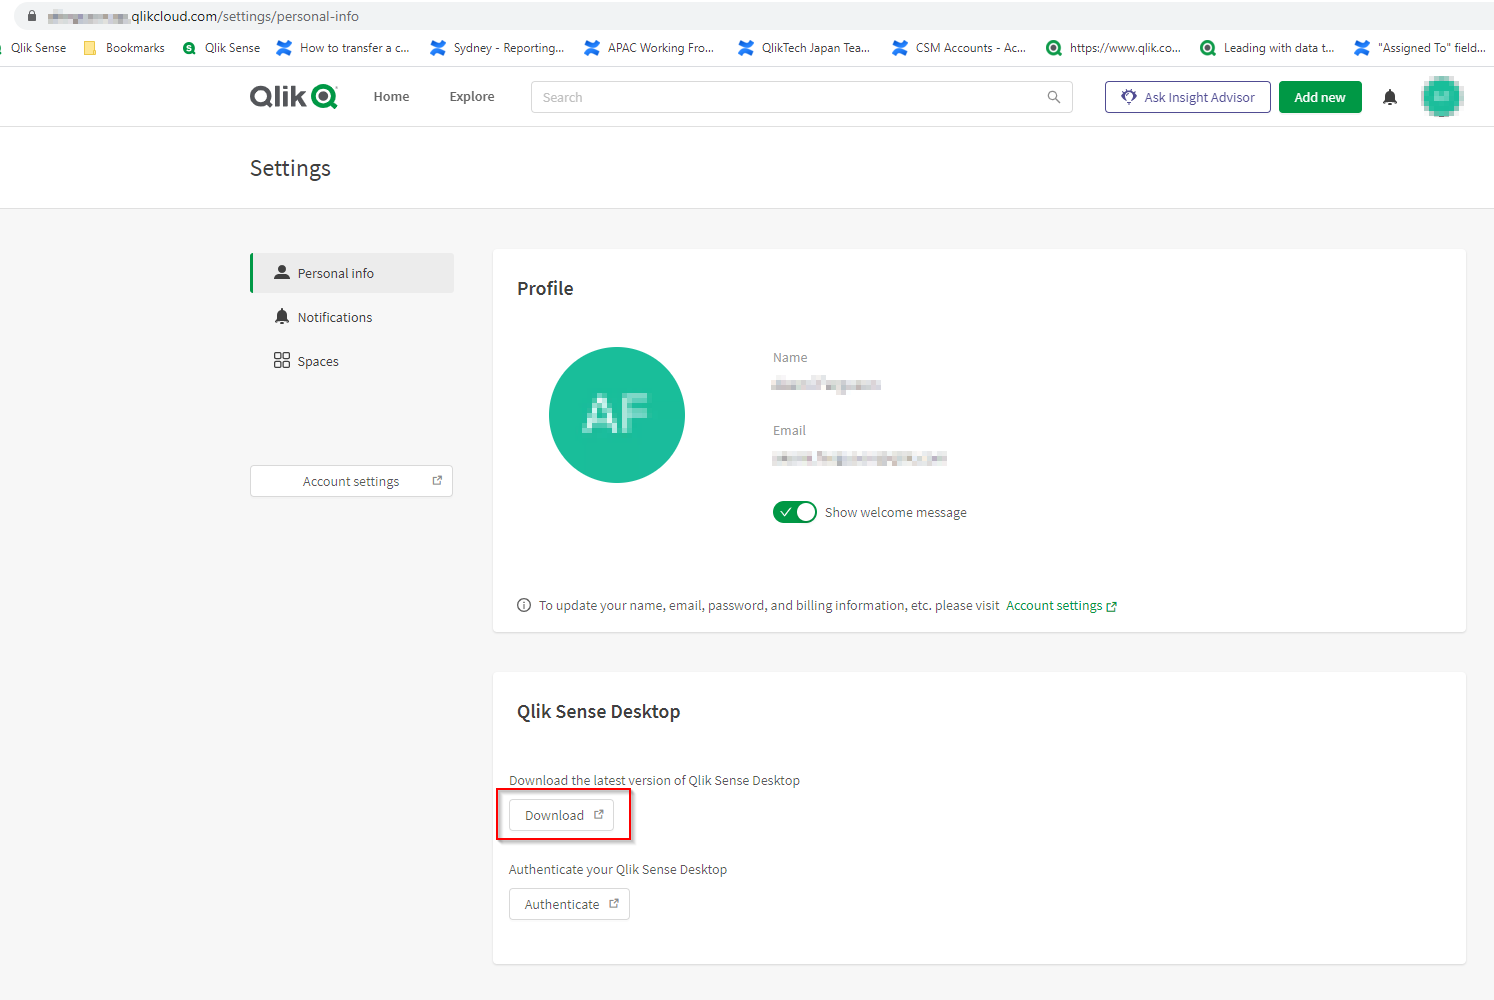1494x1000 pixels.
Task: Click the info icon before update note
Action: tap(524, 605)
